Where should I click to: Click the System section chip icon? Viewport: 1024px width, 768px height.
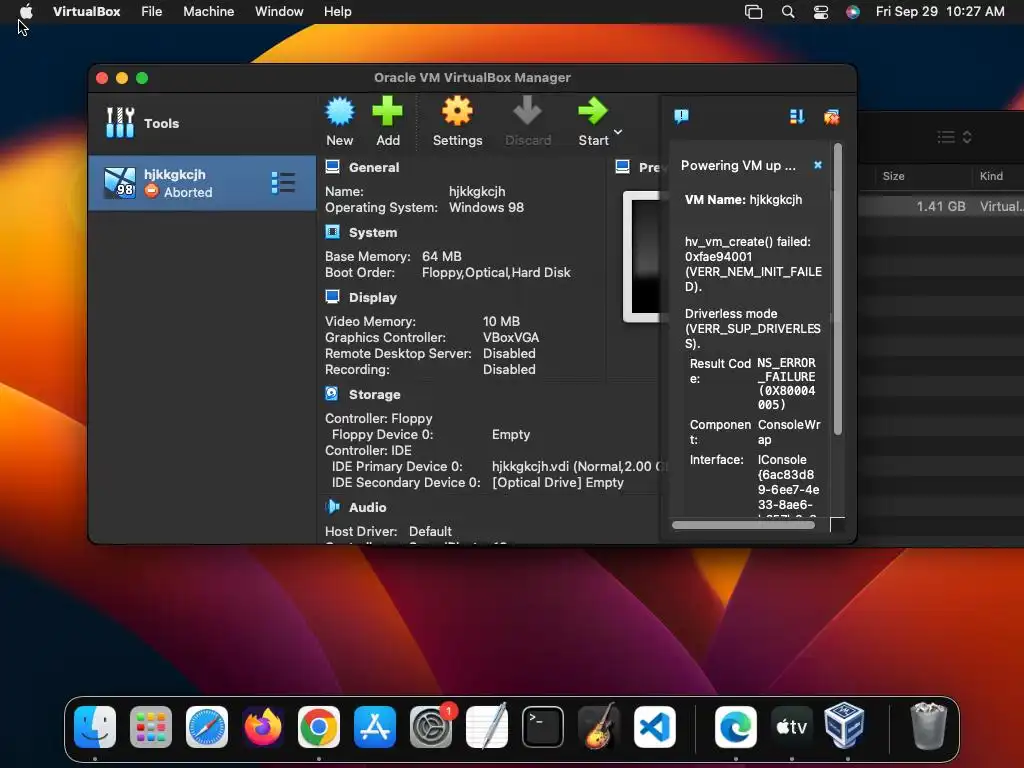point(332,232)
